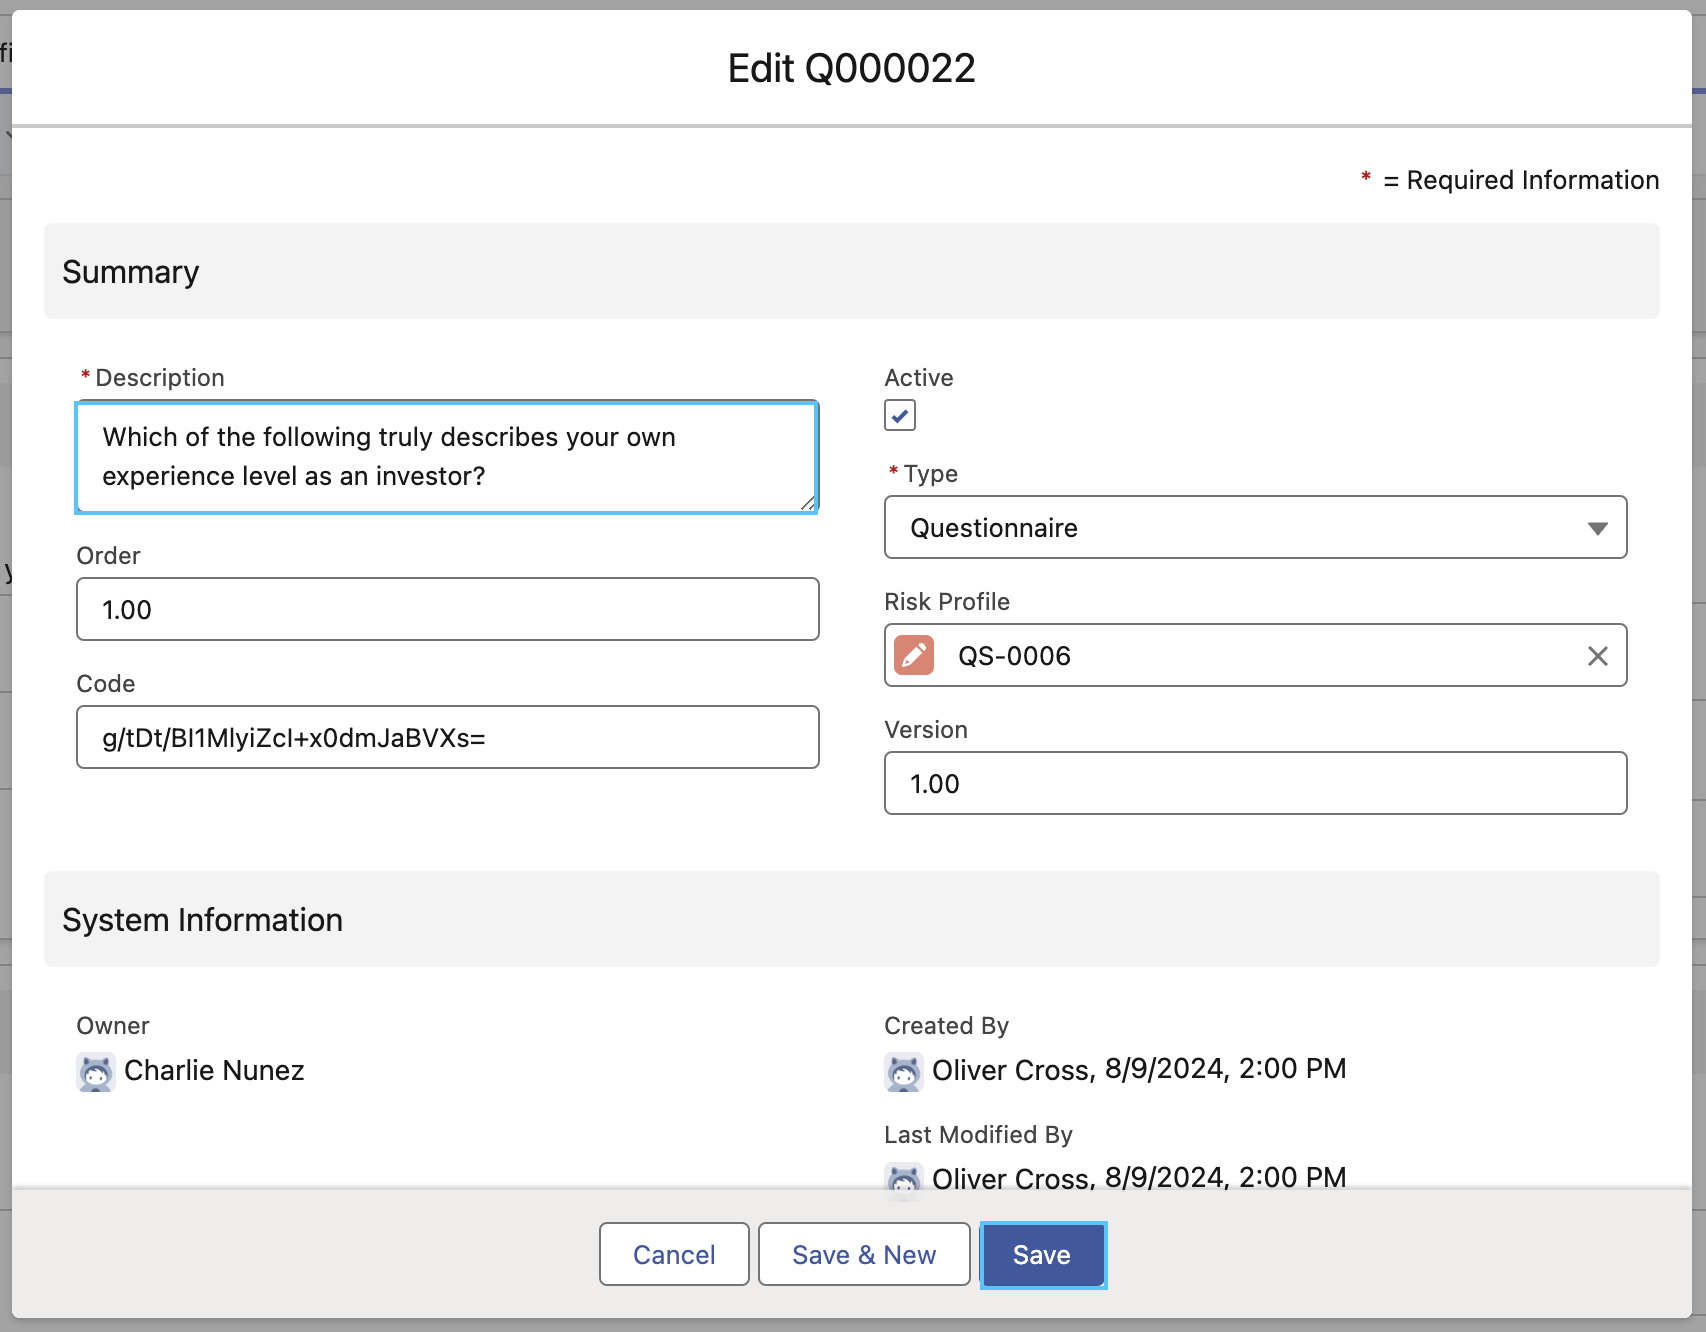Click the Edit Q000022 dialog title
Screen dimensions: 1706x1332
(x=852, y=68)
